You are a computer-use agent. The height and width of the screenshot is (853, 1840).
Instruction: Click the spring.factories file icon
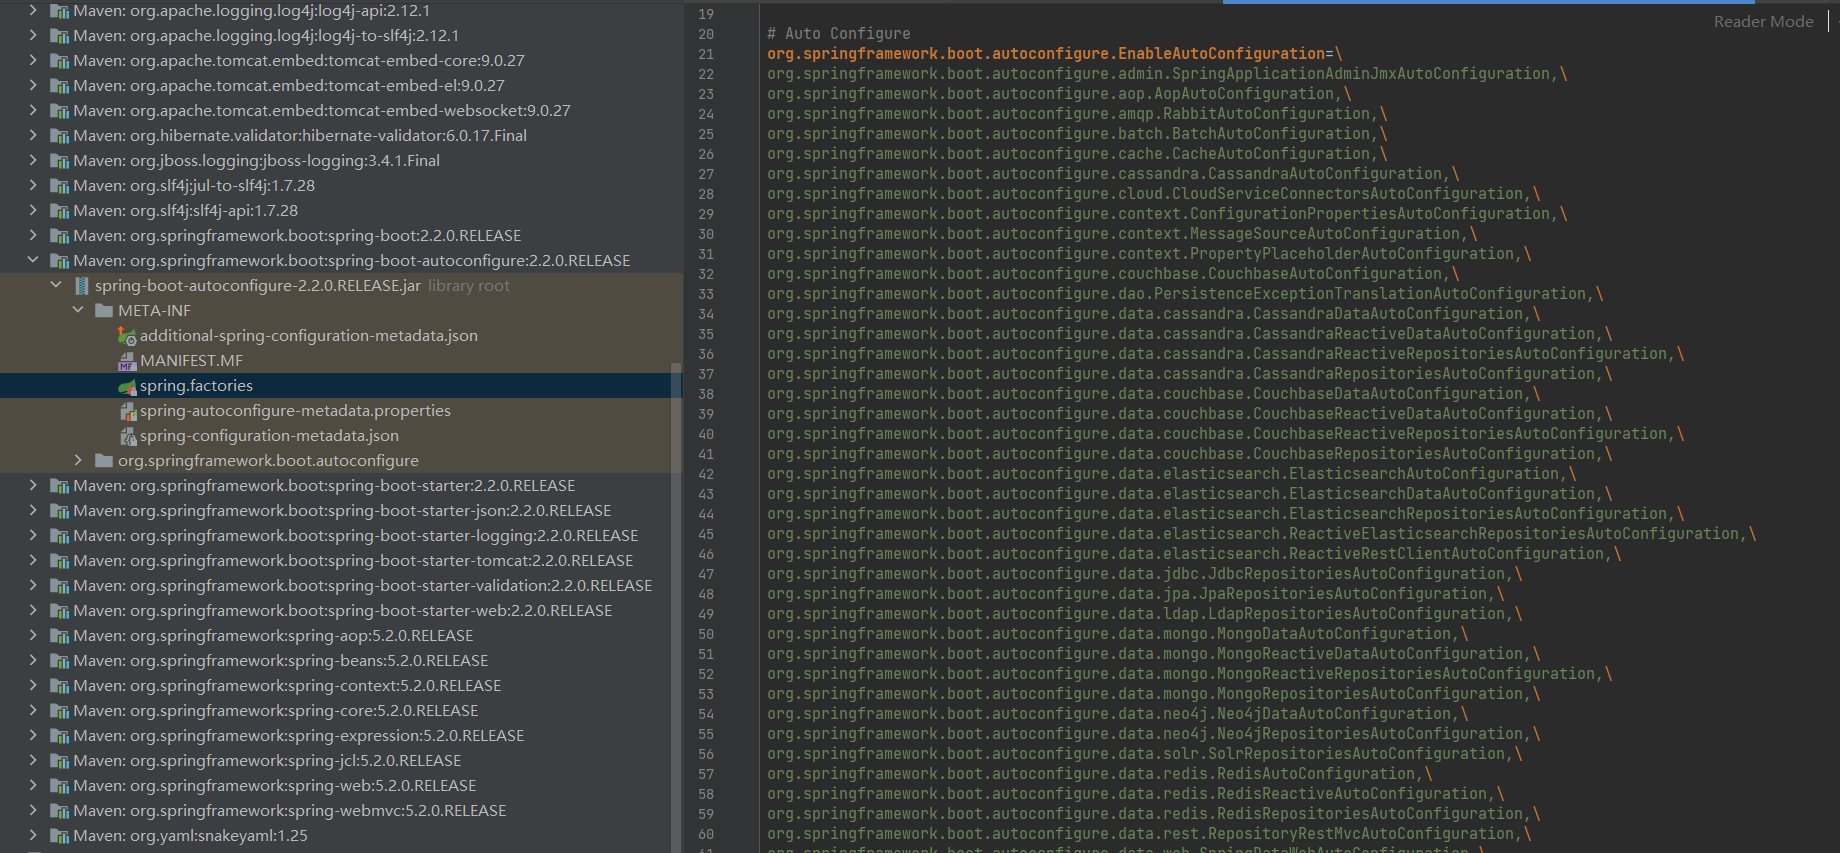(x=127, y=386)
